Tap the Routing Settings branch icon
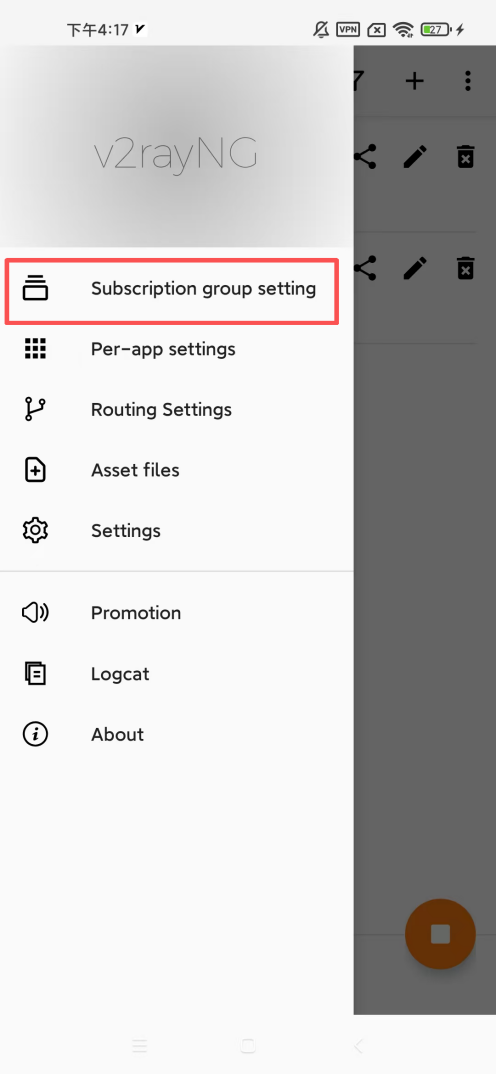Viewport: 496px width, 1074px height. coord(35,410)
